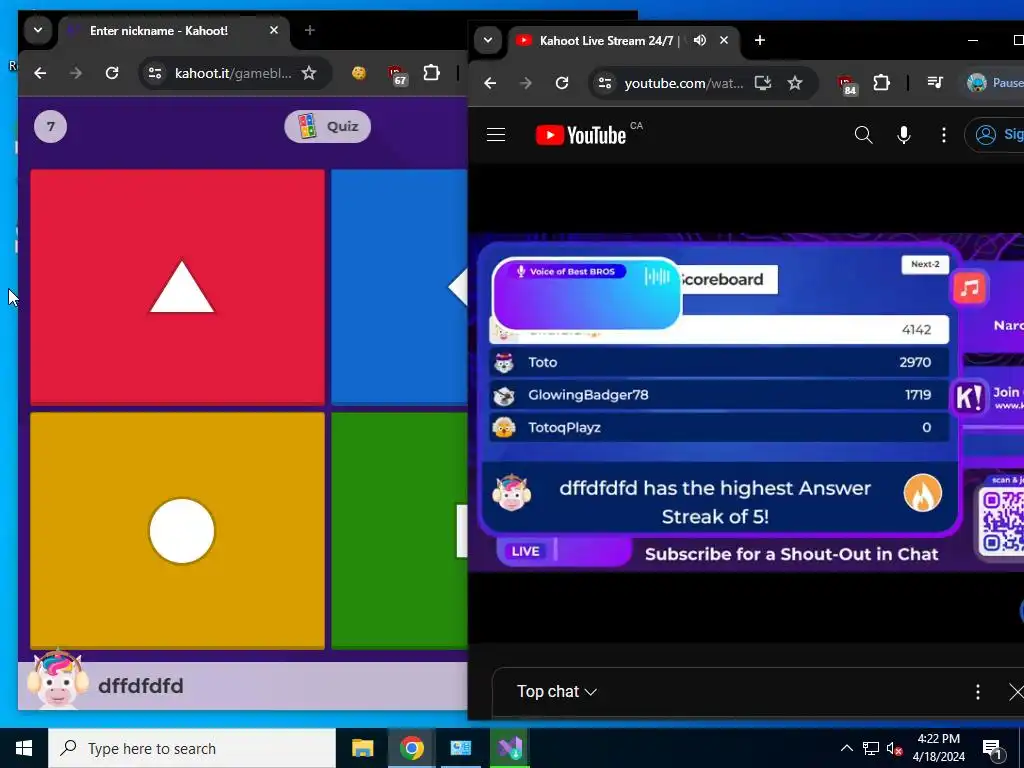Screen dimensions: 1024x768
Task: Open network status in system tray
Action: pyautogui.click(x=871, y=748)
